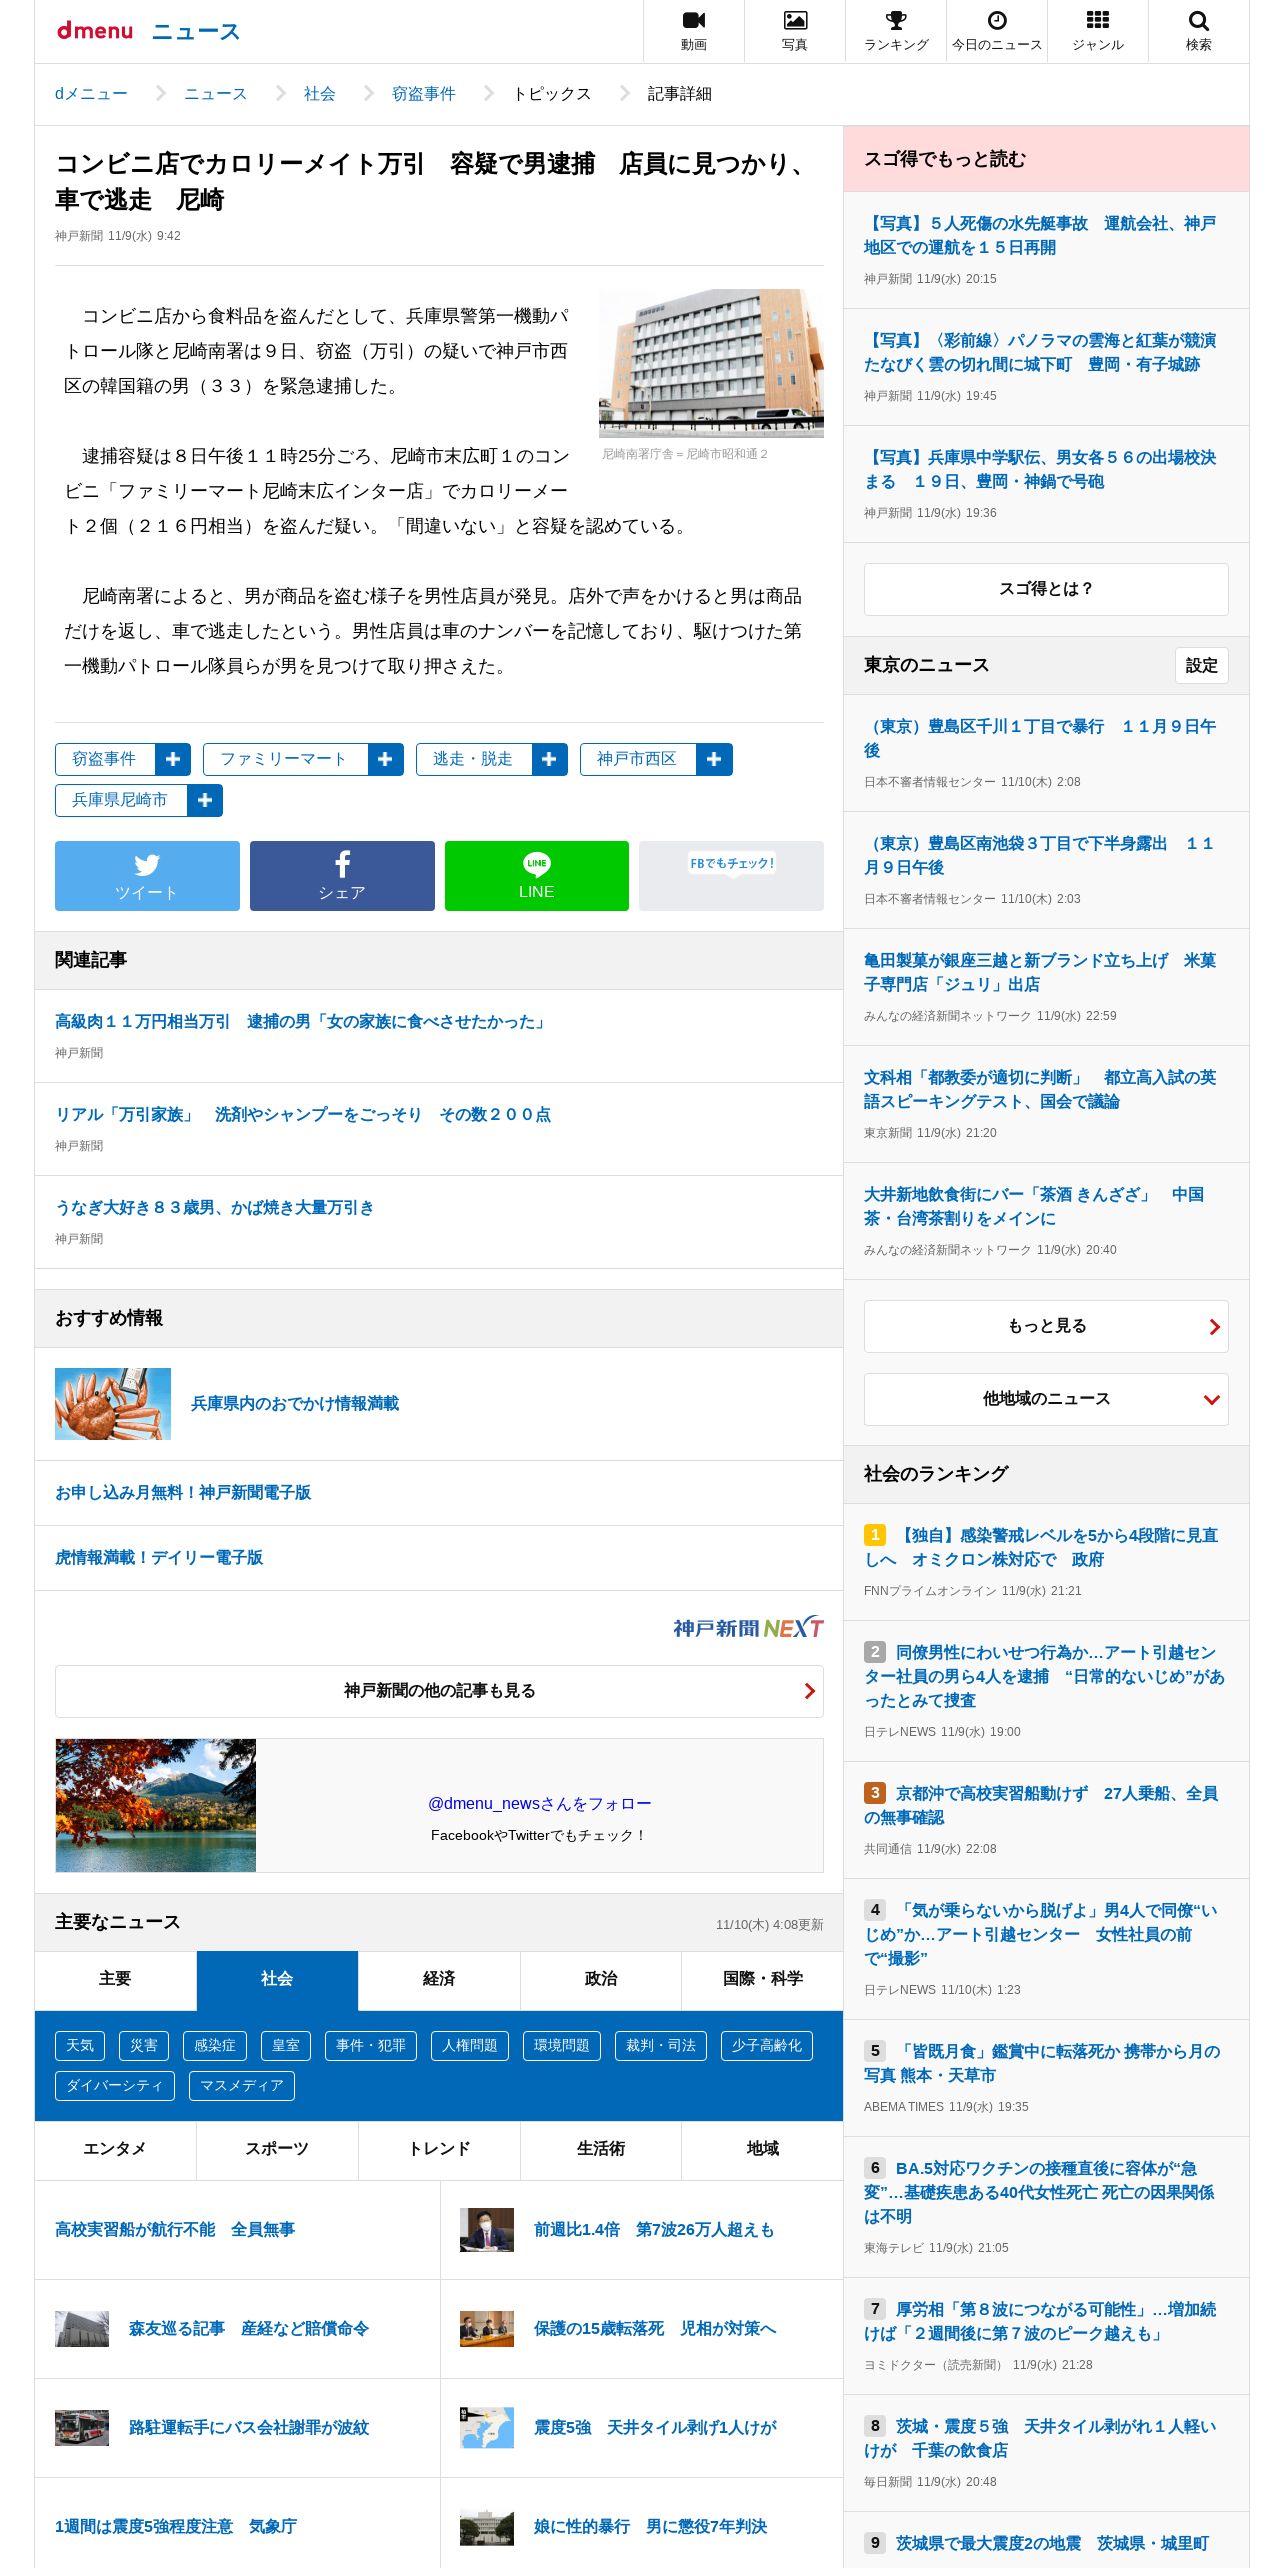
Task: Click the 事件・犯罪 subcategory chip
Action: click(371, 2046)
